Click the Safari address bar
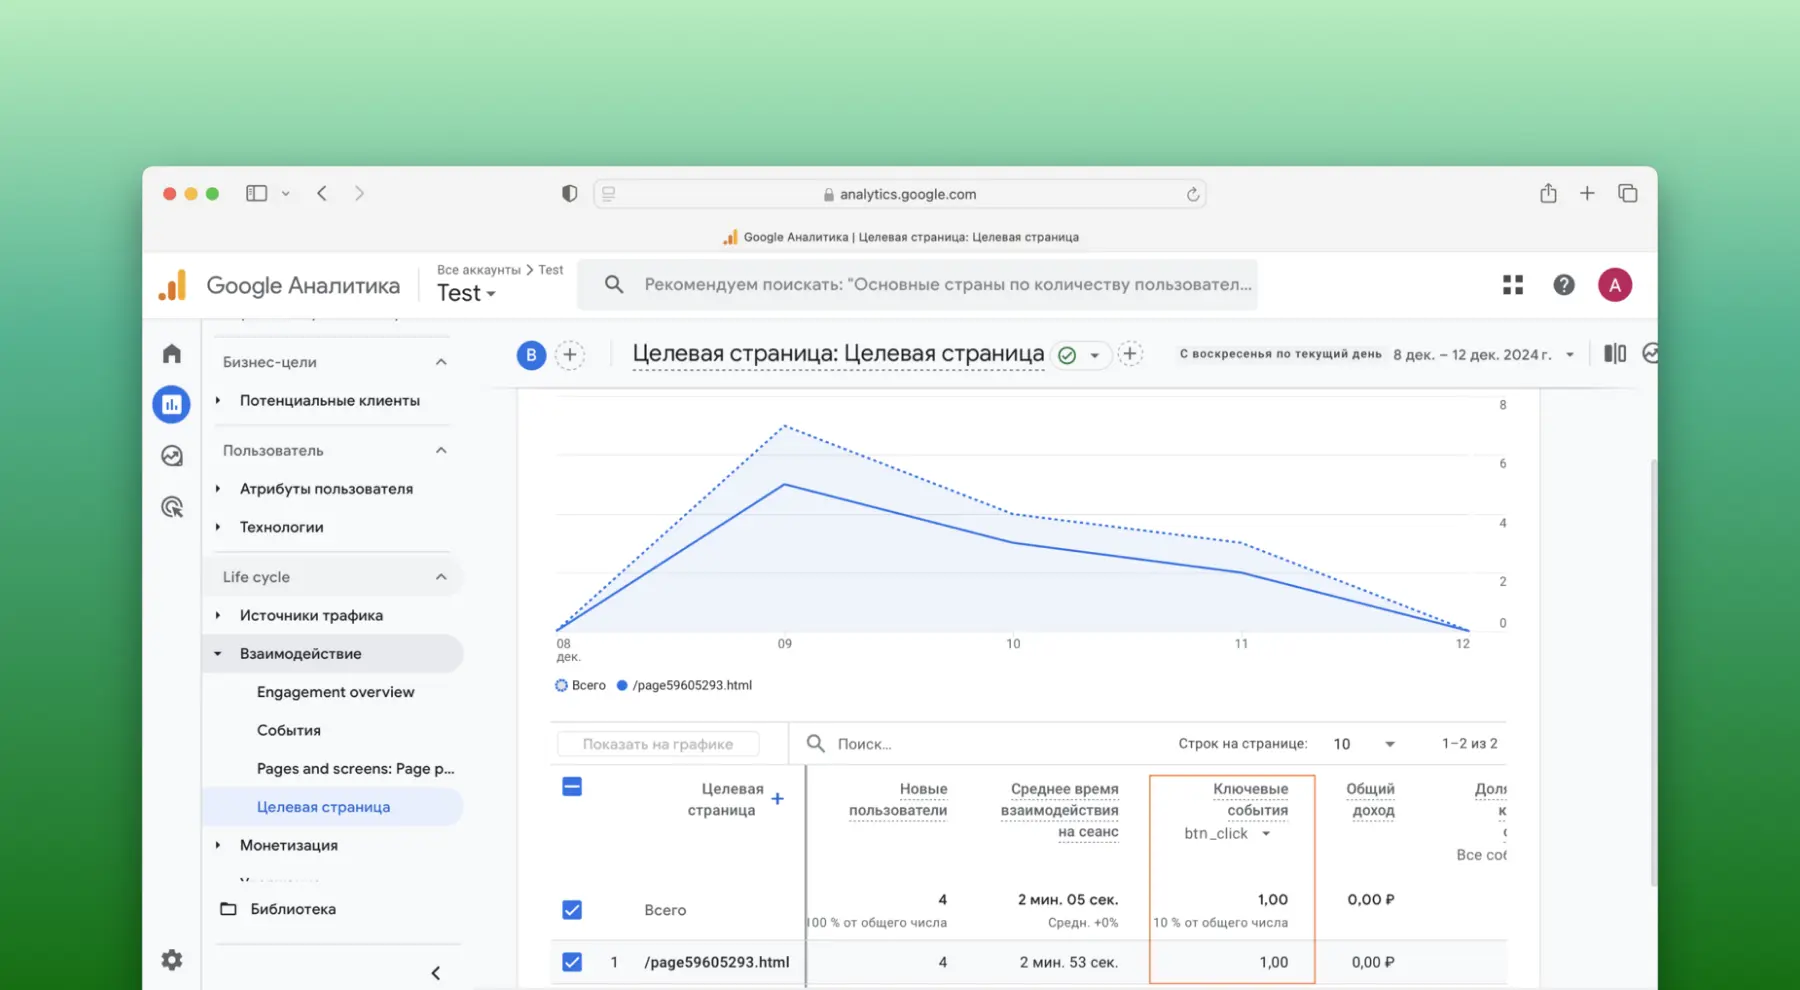1800x990 pixels. pos(899,194)
